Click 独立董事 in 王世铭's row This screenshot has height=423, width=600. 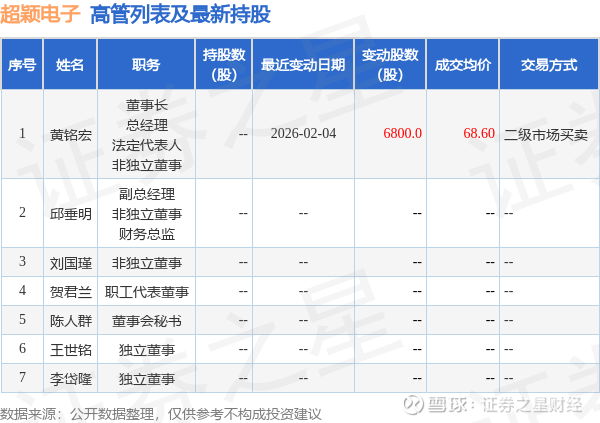click(147, 350)
